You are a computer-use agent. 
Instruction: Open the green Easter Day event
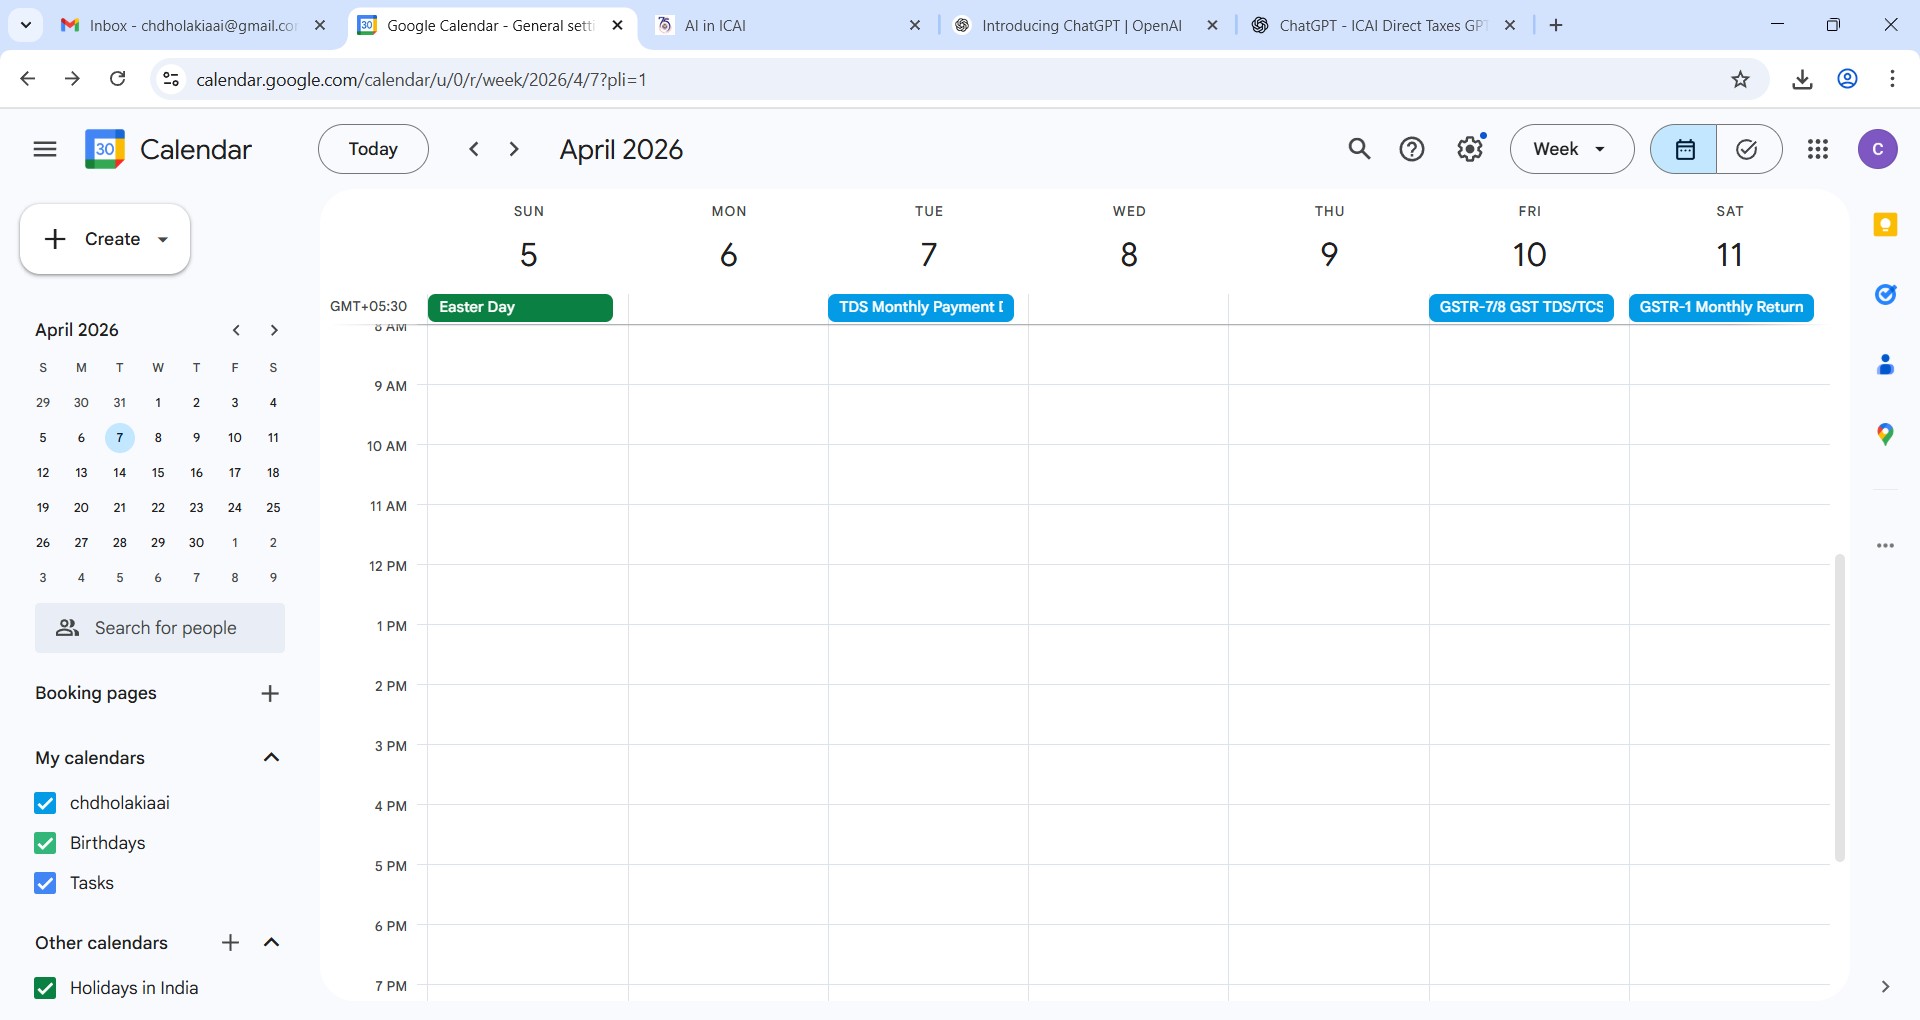pos(520,307)
